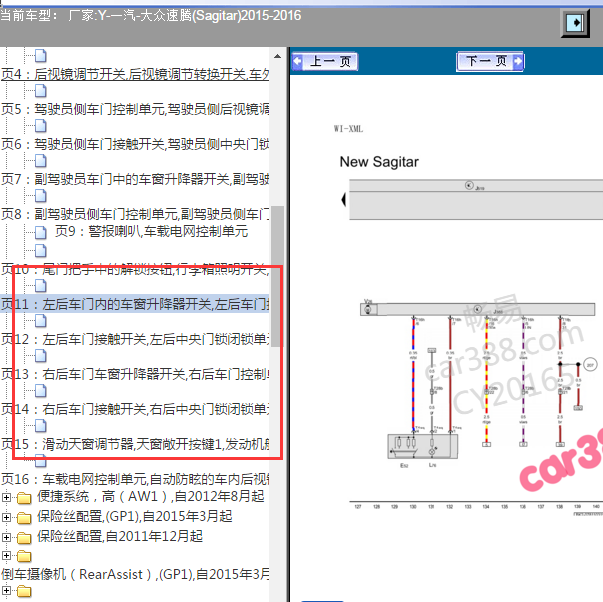Expand the 倒车摄像机 RearAssist folder node
603x602 pixels.
coord(6,555)
